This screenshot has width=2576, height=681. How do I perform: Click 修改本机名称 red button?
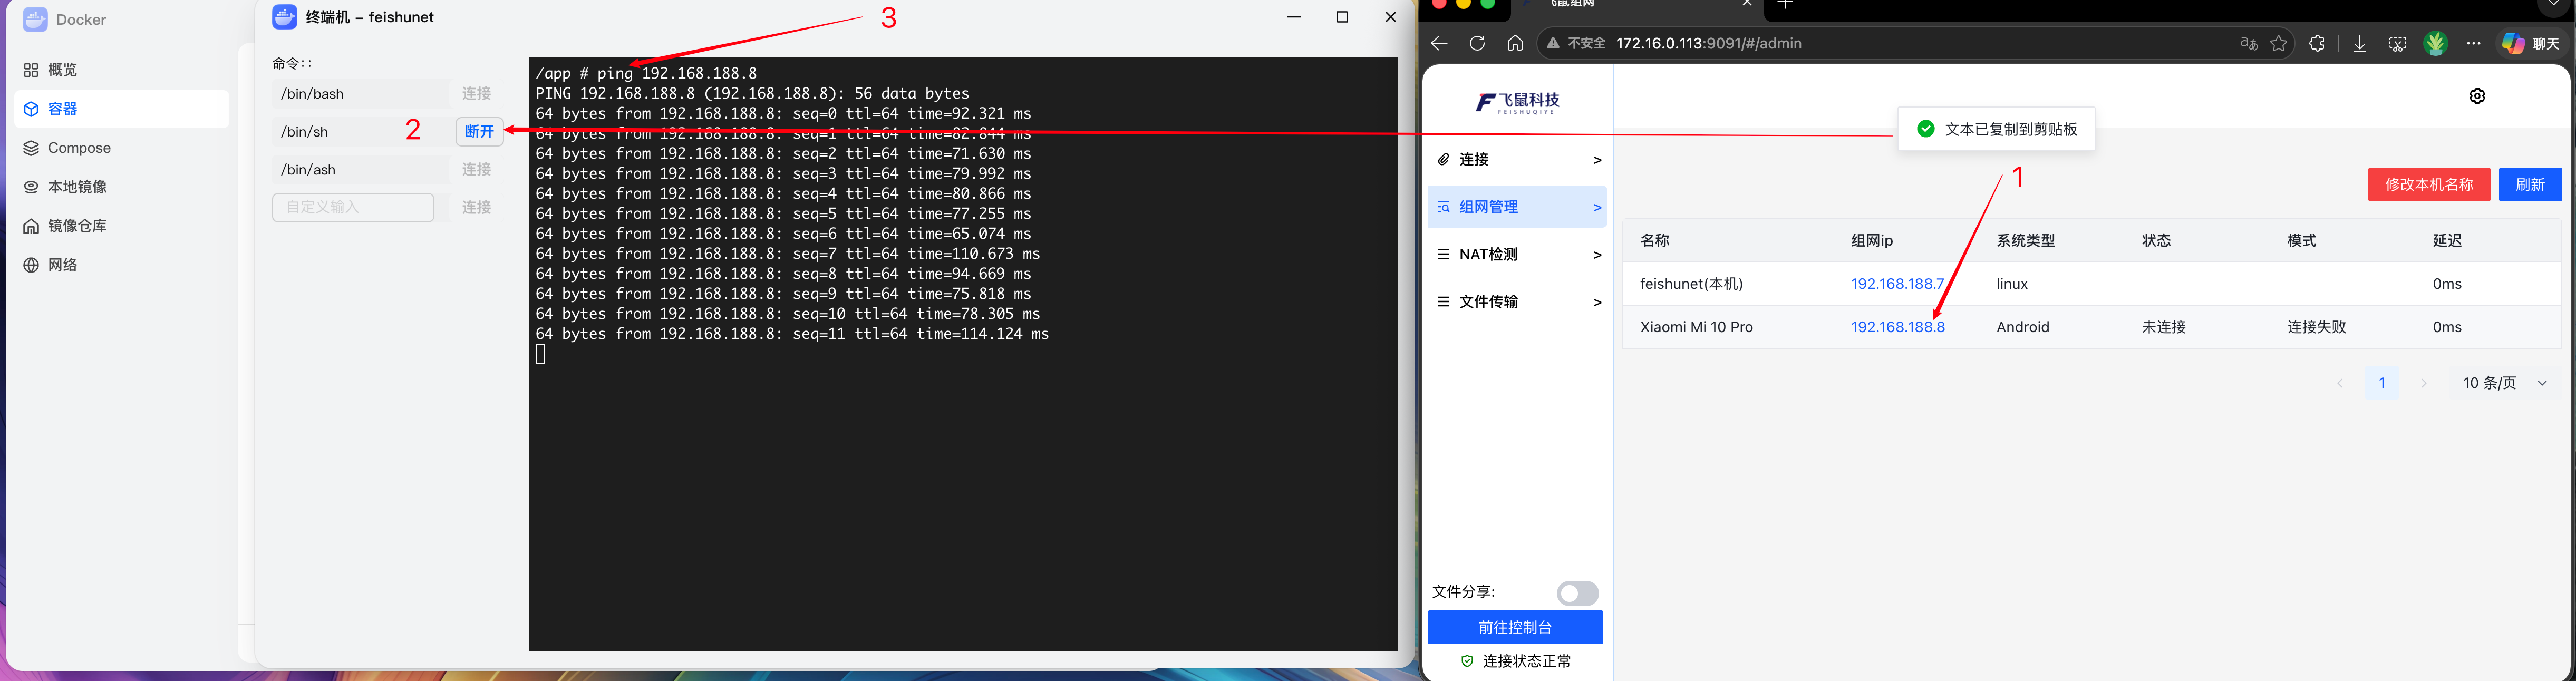(x=2428, y=185)
